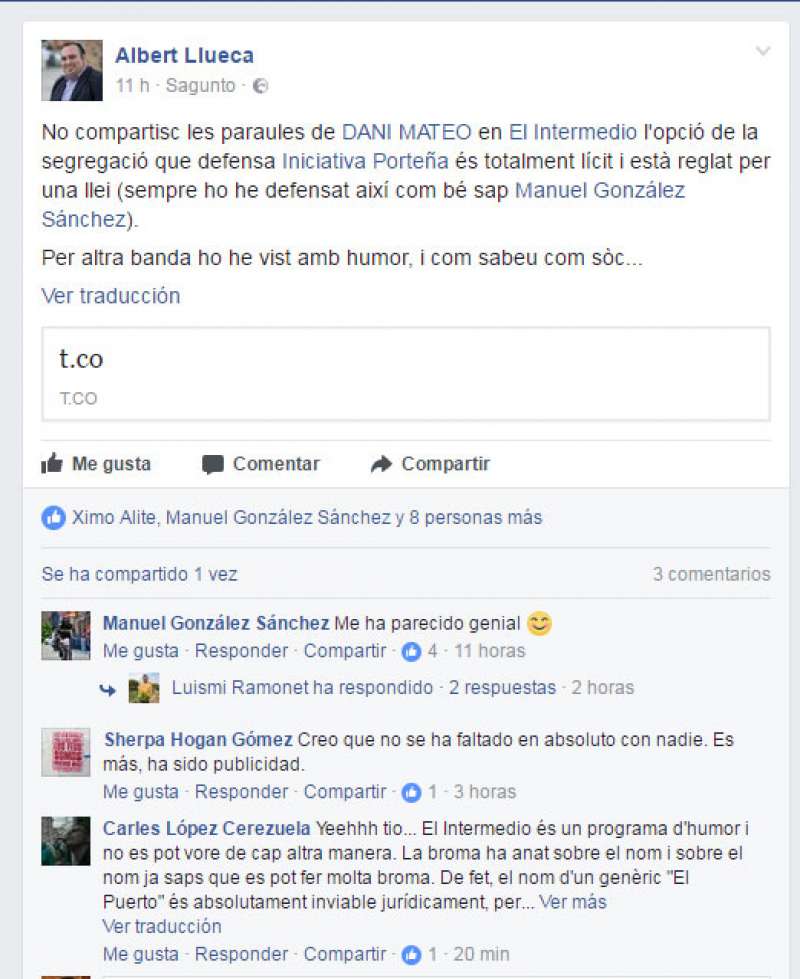This screenshot has height=979, width=800.
Task: Like Sherpa Hogan Gómez's comment
Action: [141, 792]
